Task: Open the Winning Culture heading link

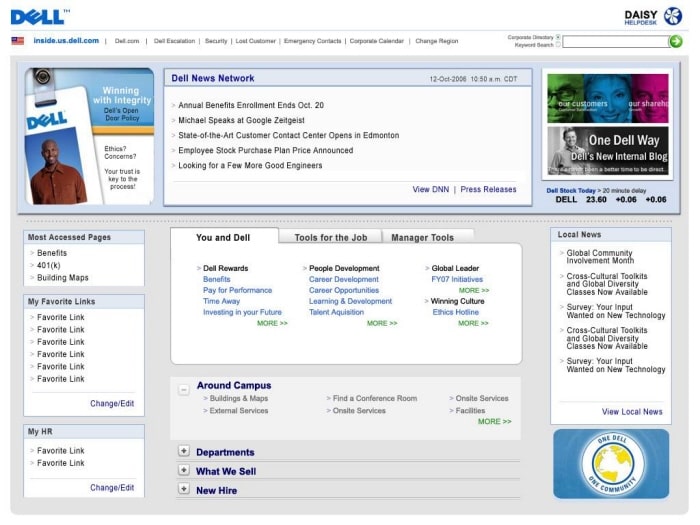Action: coord(457,301)
